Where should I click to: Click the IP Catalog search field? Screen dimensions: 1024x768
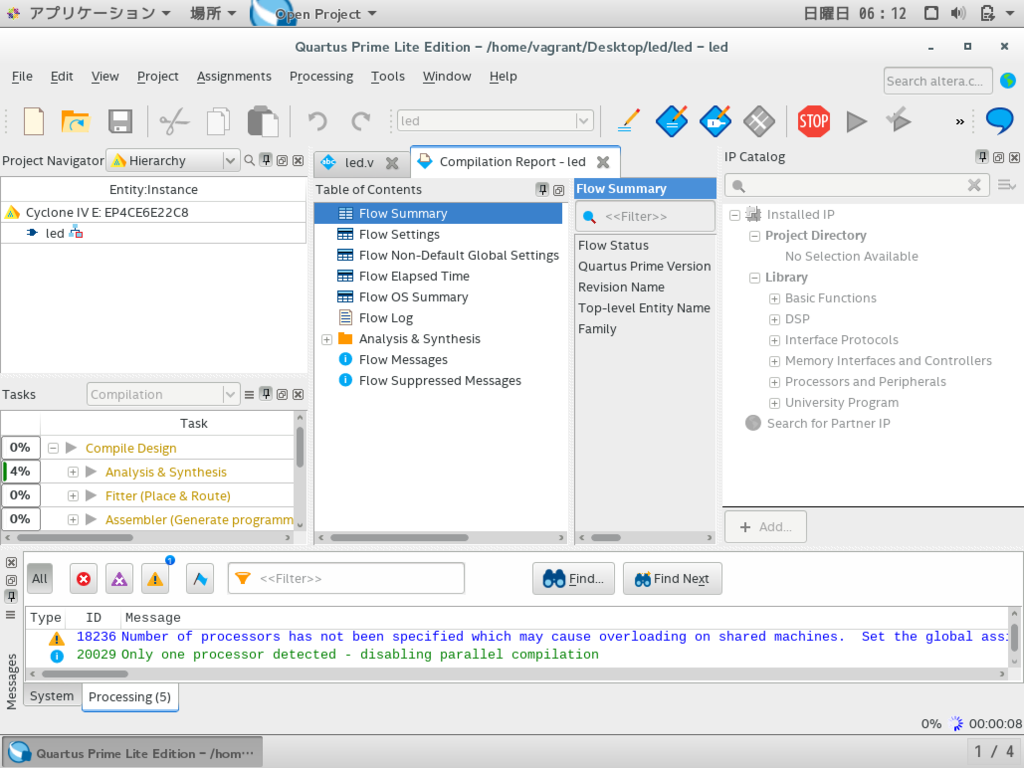click(857, 185)
